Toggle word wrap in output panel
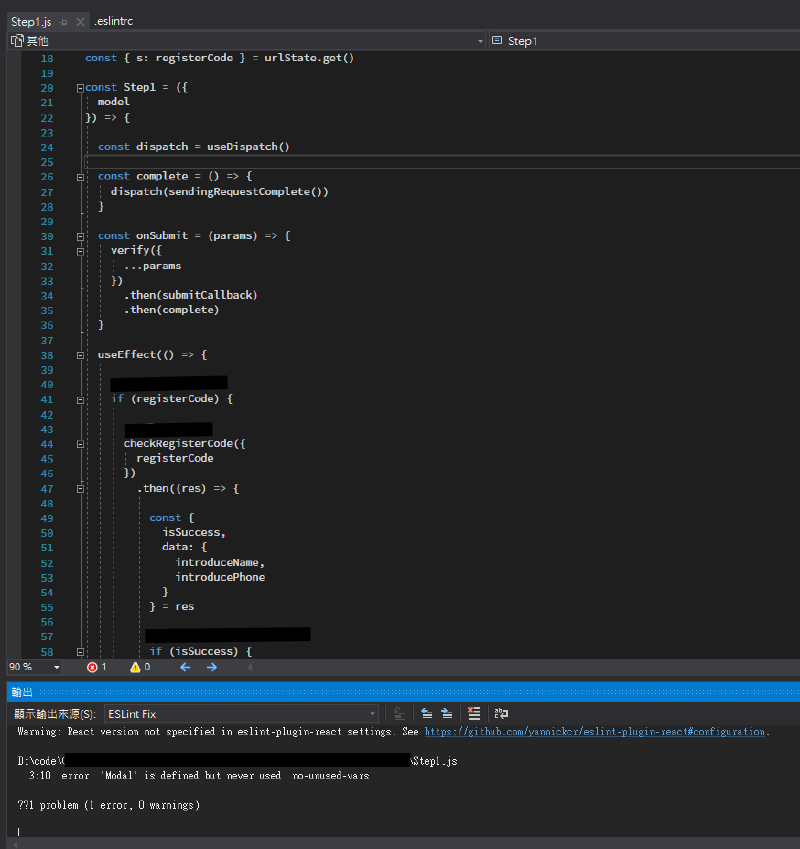This screenshot has width=800, height=849. pyautogui.click(x=501, y=714)
